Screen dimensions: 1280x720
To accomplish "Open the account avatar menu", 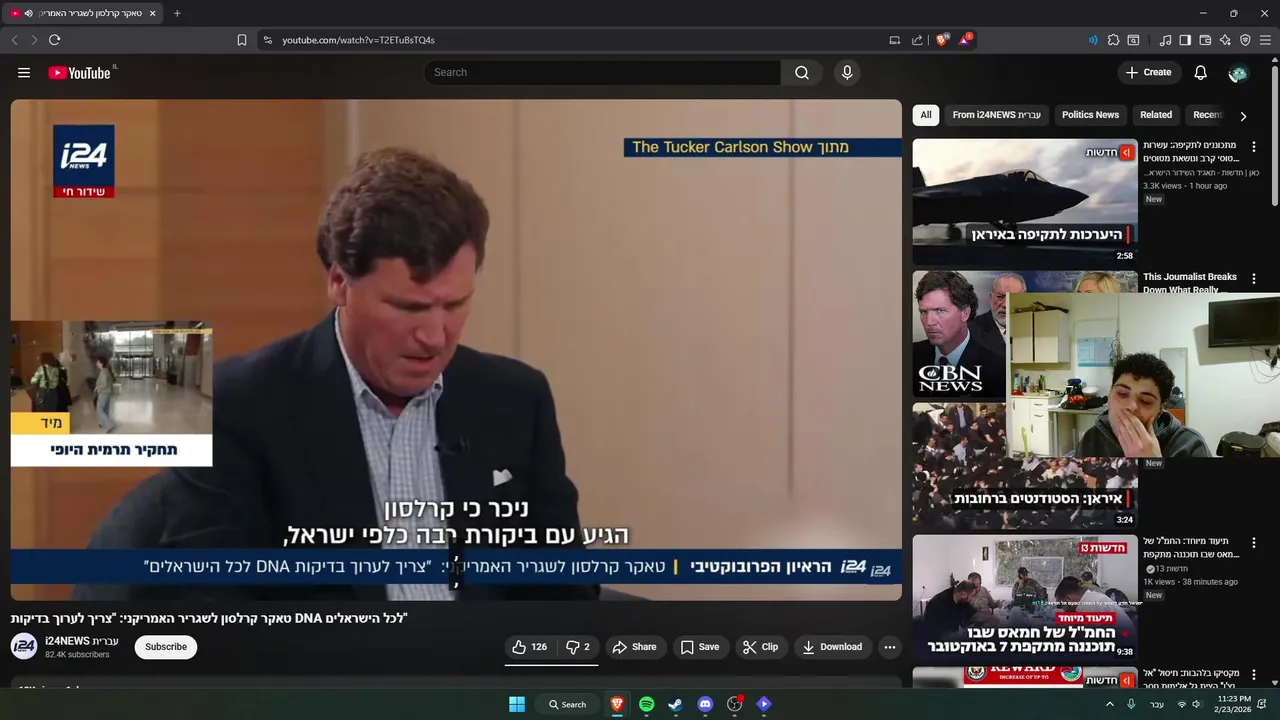I will tap(1238, 73).
